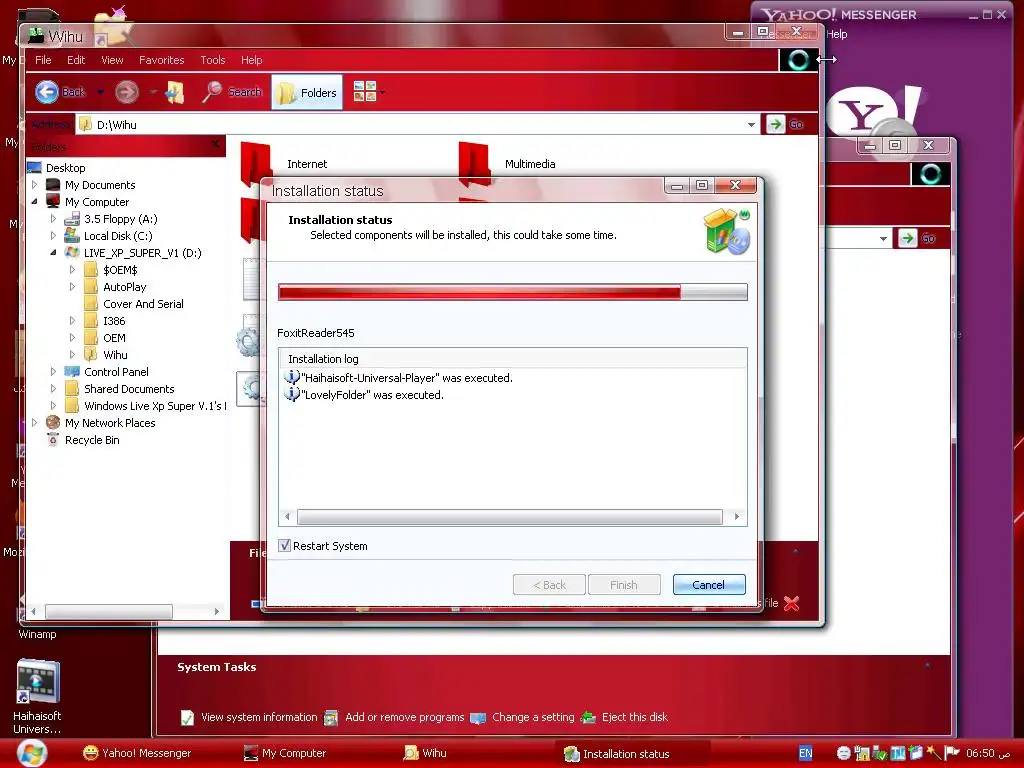Click the Go arrow in Wihu address bar
1024x768 pixels.
pos(775,124)
